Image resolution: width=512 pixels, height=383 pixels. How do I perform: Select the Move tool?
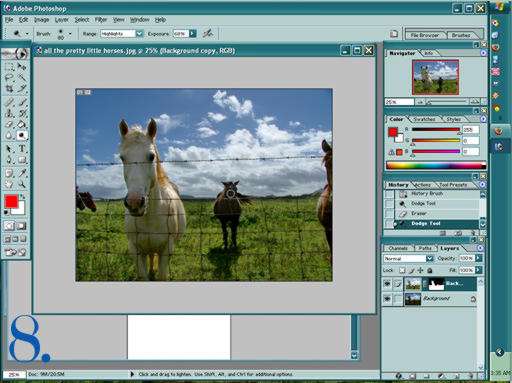(x=22, y=67)
